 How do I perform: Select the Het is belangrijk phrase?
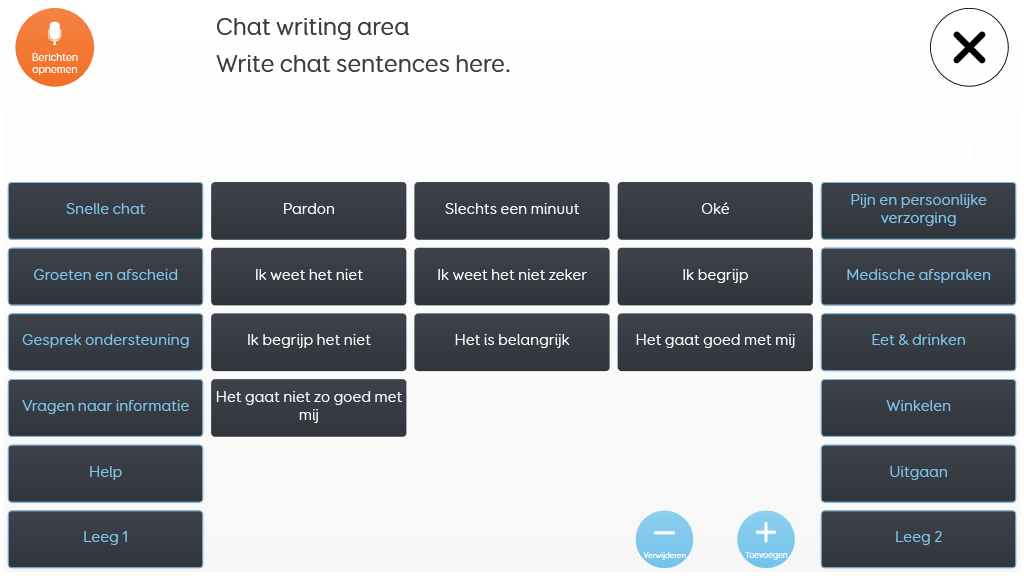tap(512, 342)
